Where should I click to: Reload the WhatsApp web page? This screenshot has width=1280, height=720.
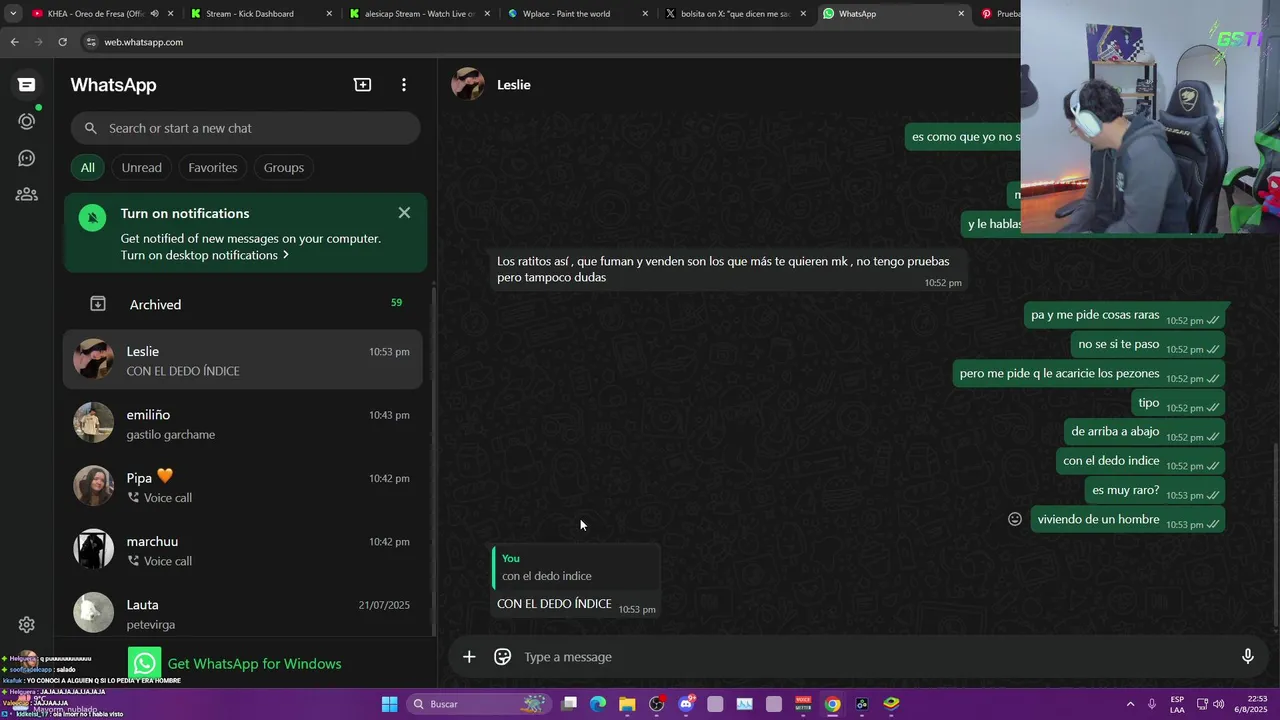pyautogui.click(x=62, y=42)
